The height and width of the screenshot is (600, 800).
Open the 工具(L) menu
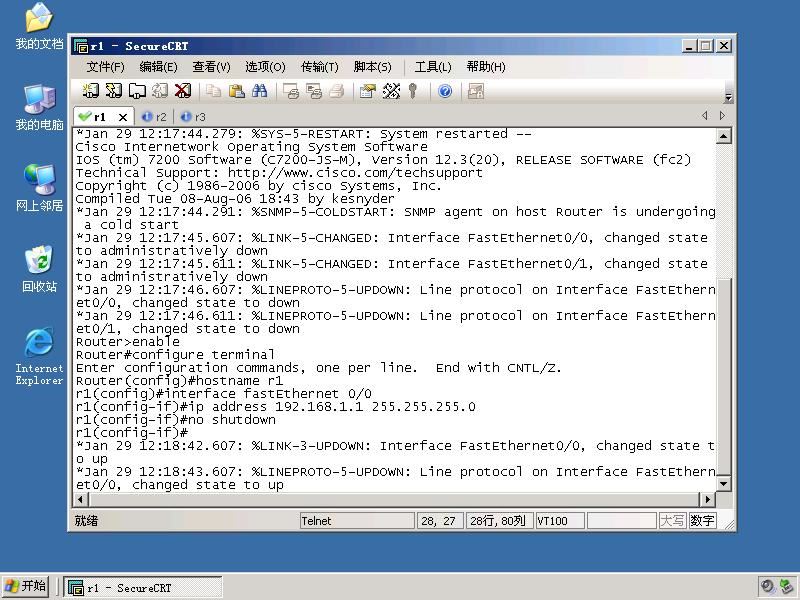pyautogui.click(x=433, y=67)
